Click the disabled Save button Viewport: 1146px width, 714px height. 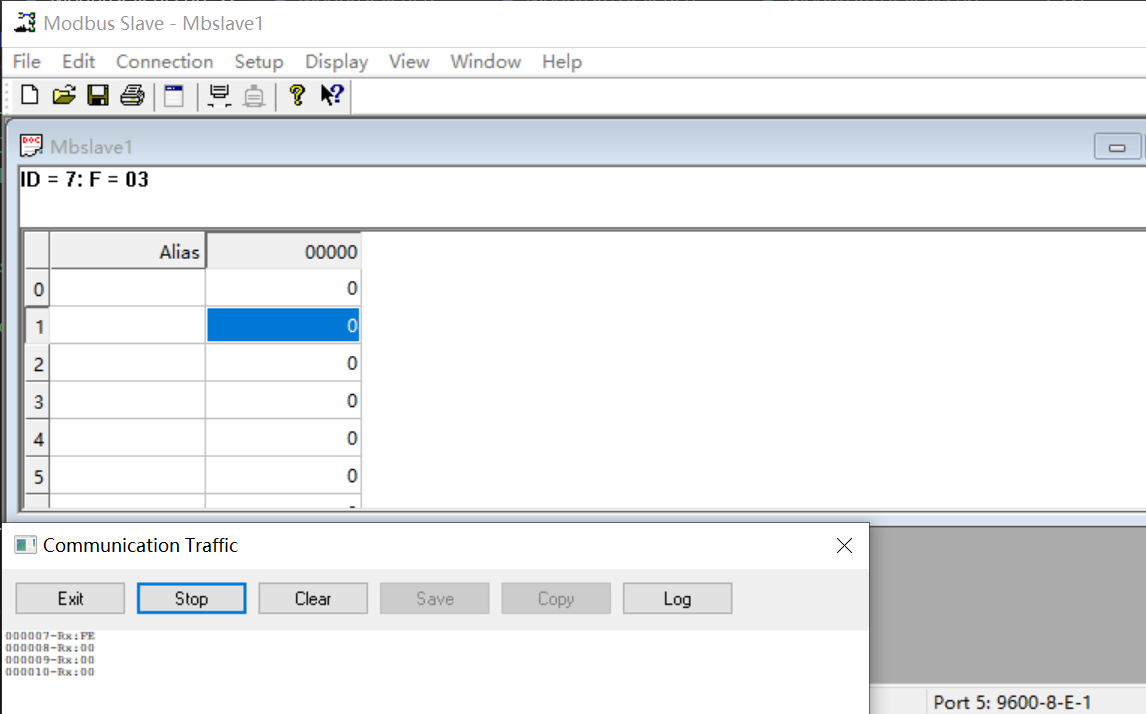[x=435, y=599]
